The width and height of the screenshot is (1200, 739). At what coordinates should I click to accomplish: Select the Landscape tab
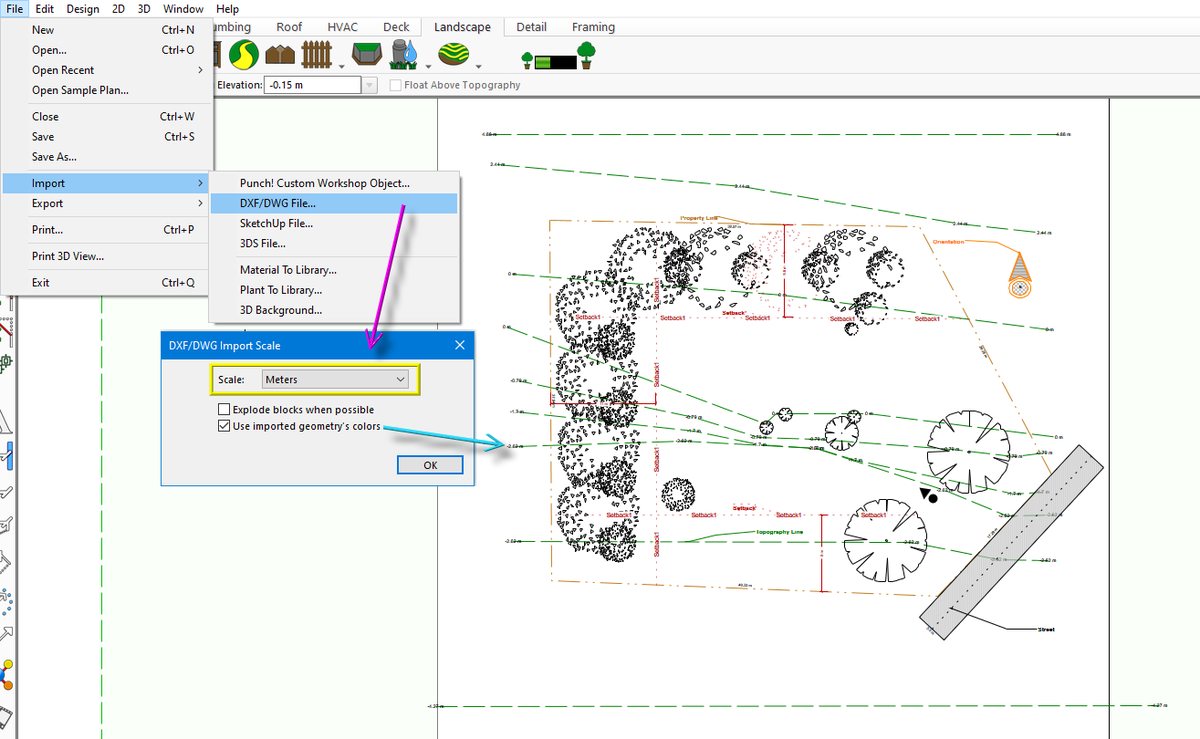462,27
